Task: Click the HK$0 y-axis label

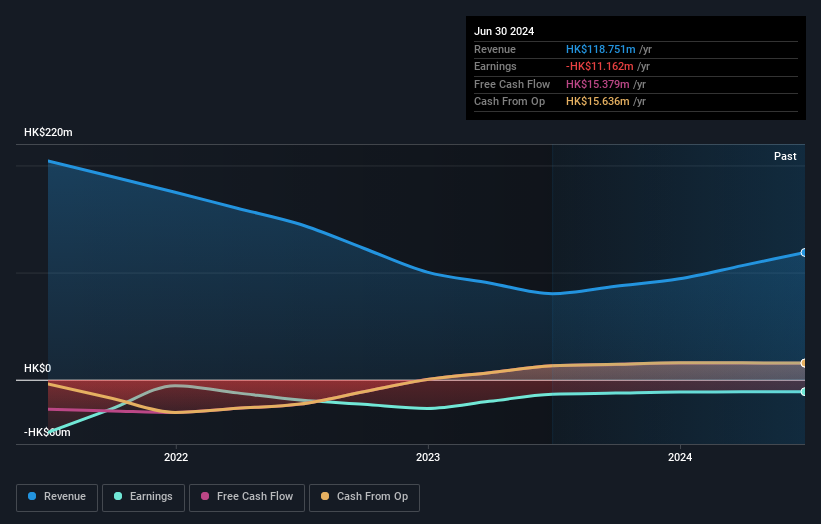Action: [38, 369]
